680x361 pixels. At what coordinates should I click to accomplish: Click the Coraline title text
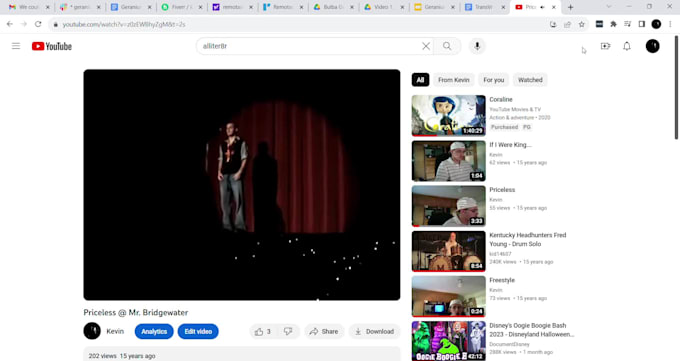coord(501,99)
